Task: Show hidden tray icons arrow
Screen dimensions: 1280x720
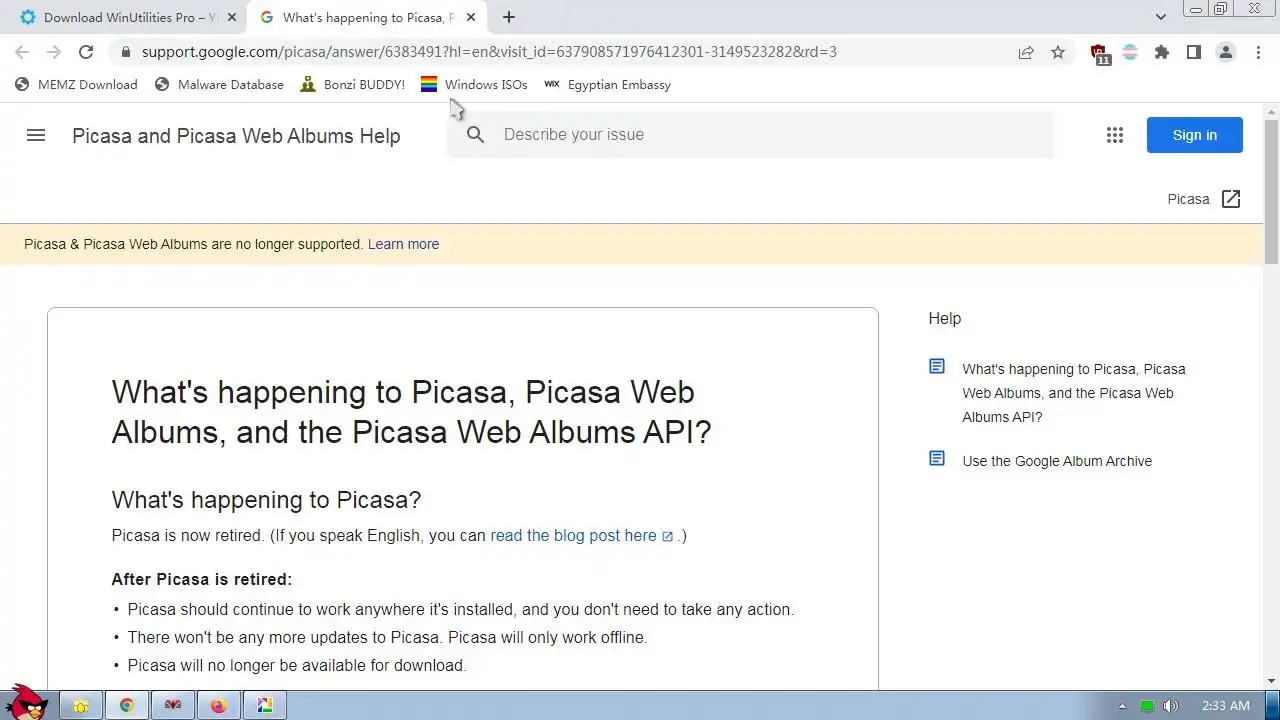Action: (x=1122, y=706)
